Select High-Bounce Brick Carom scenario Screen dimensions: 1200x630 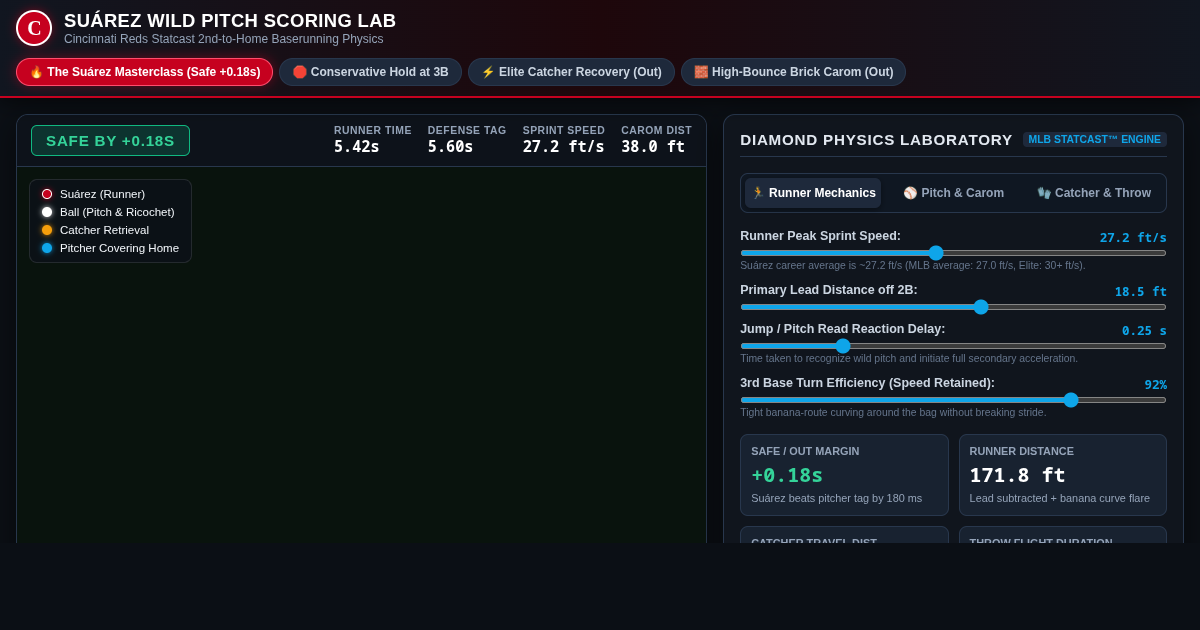click(x=793, y=72)
